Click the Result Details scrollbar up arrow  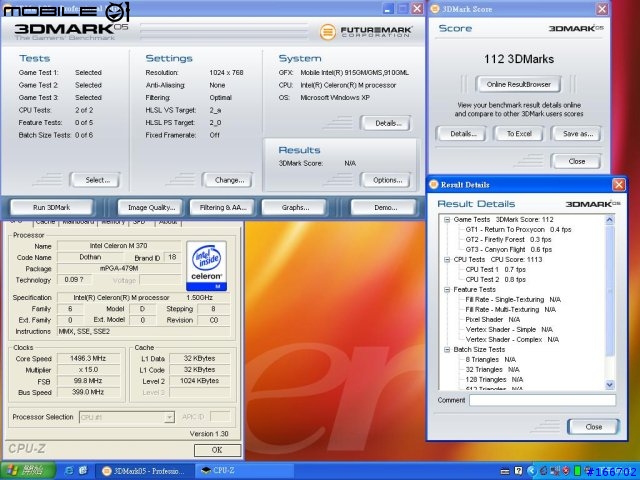(609, 220)
